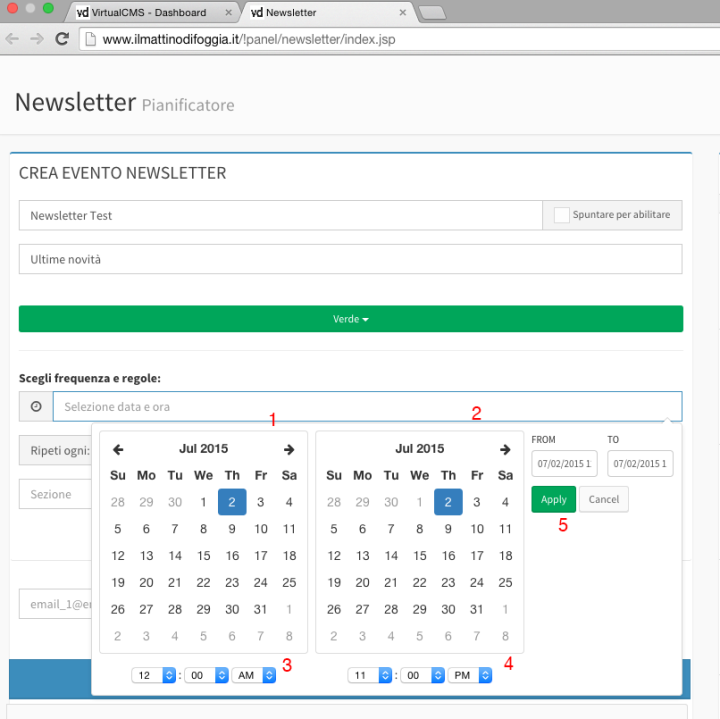Enable the 'Spuntare per abilitare' checkbox
This screenshot has height=719, width=720.
click(562, 215)
